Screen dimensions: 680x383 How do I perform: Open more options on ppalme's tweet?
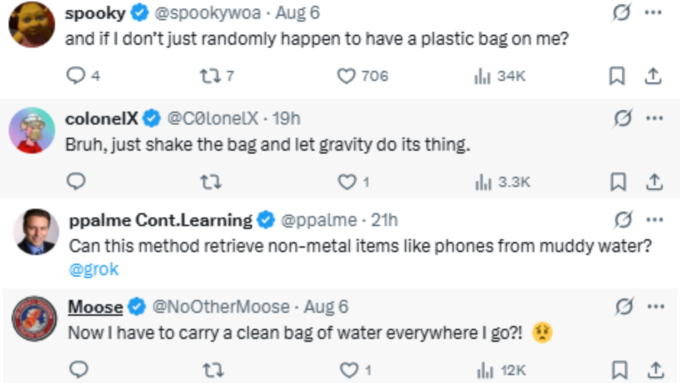point(654,219)
